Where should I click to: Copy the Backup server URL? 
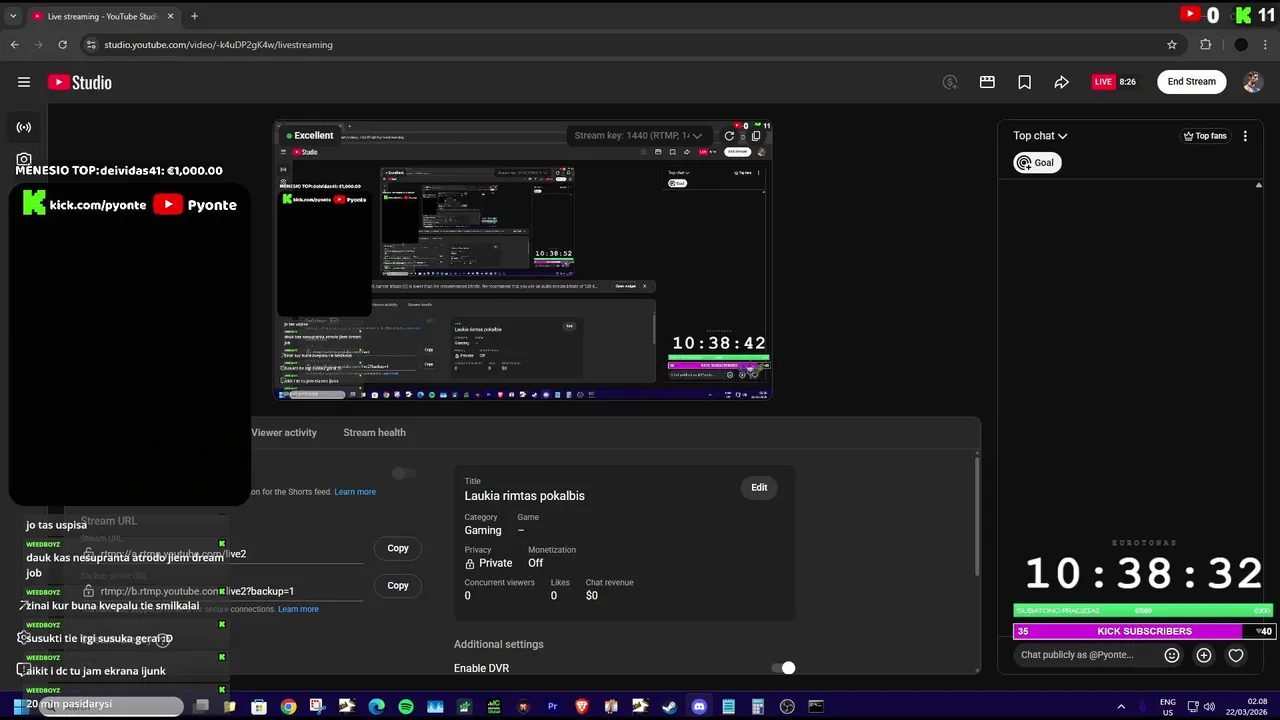pyautogui.click(x=398, y=585)
